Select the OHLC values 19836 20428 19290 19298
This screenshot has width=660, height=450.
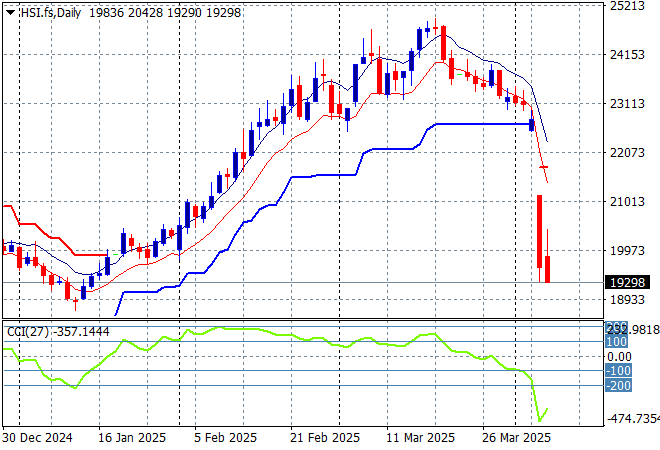tap(165, 13)
